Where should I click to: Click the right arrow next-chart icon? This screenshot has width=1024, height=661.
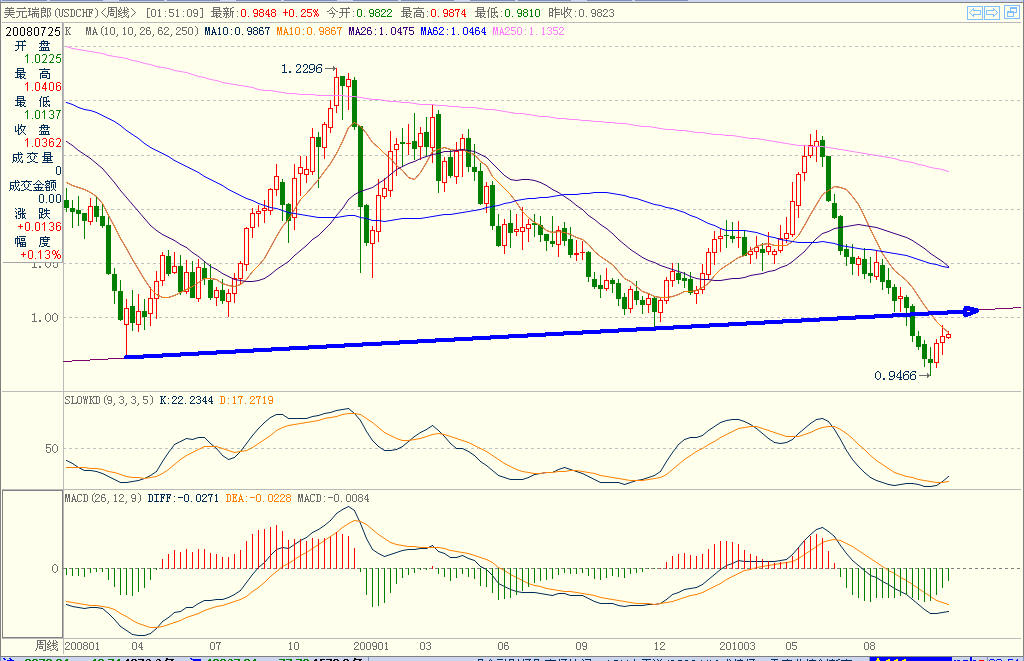991,12
